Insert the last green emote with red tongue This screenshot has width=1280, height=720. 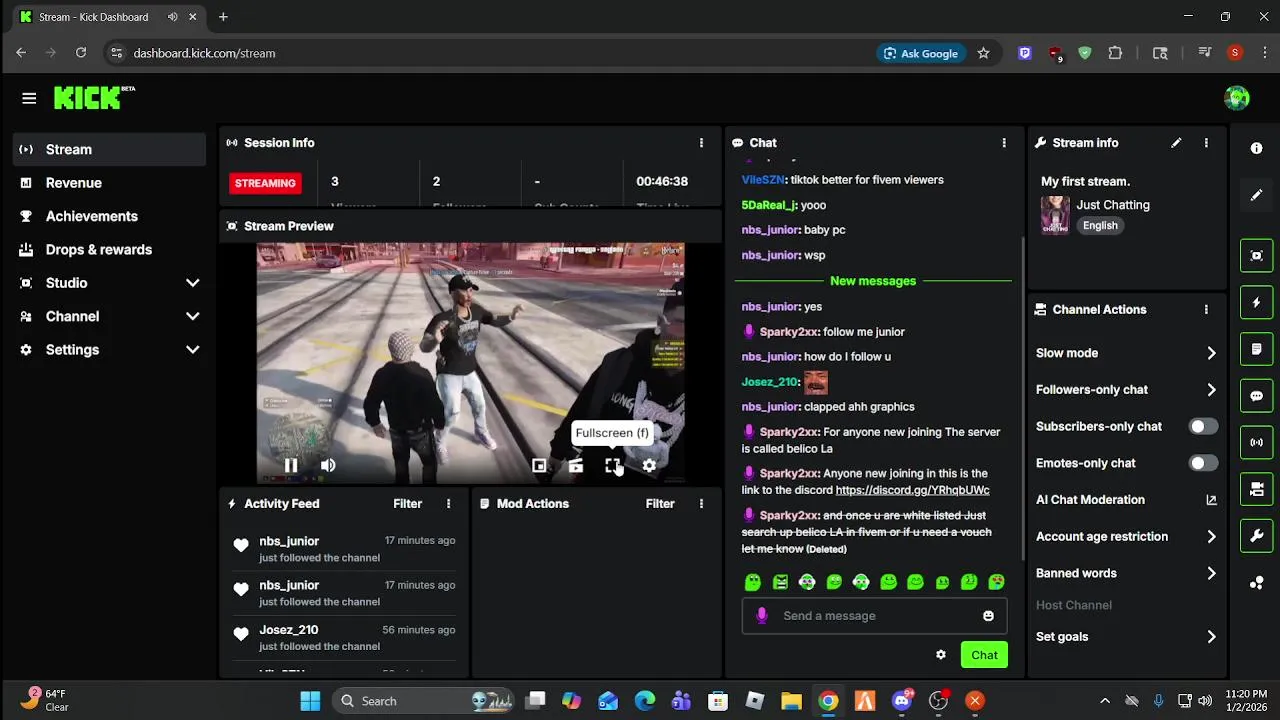[x=996, y=582]
